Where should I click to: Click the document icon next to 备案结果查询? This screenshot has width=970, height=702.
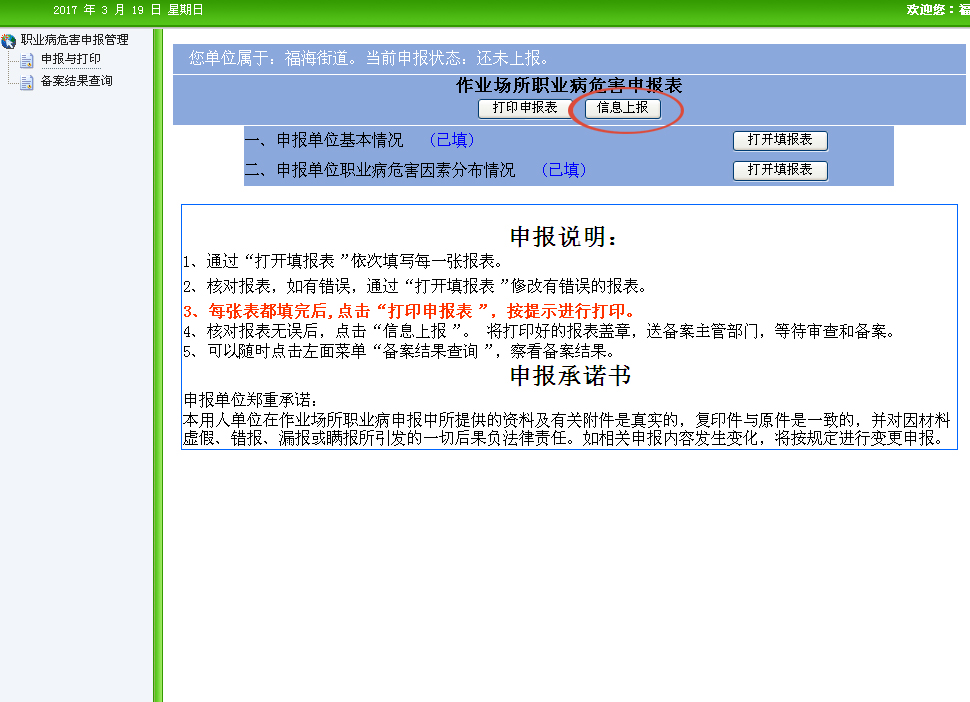pyautogui.click(x=27, y=82)
